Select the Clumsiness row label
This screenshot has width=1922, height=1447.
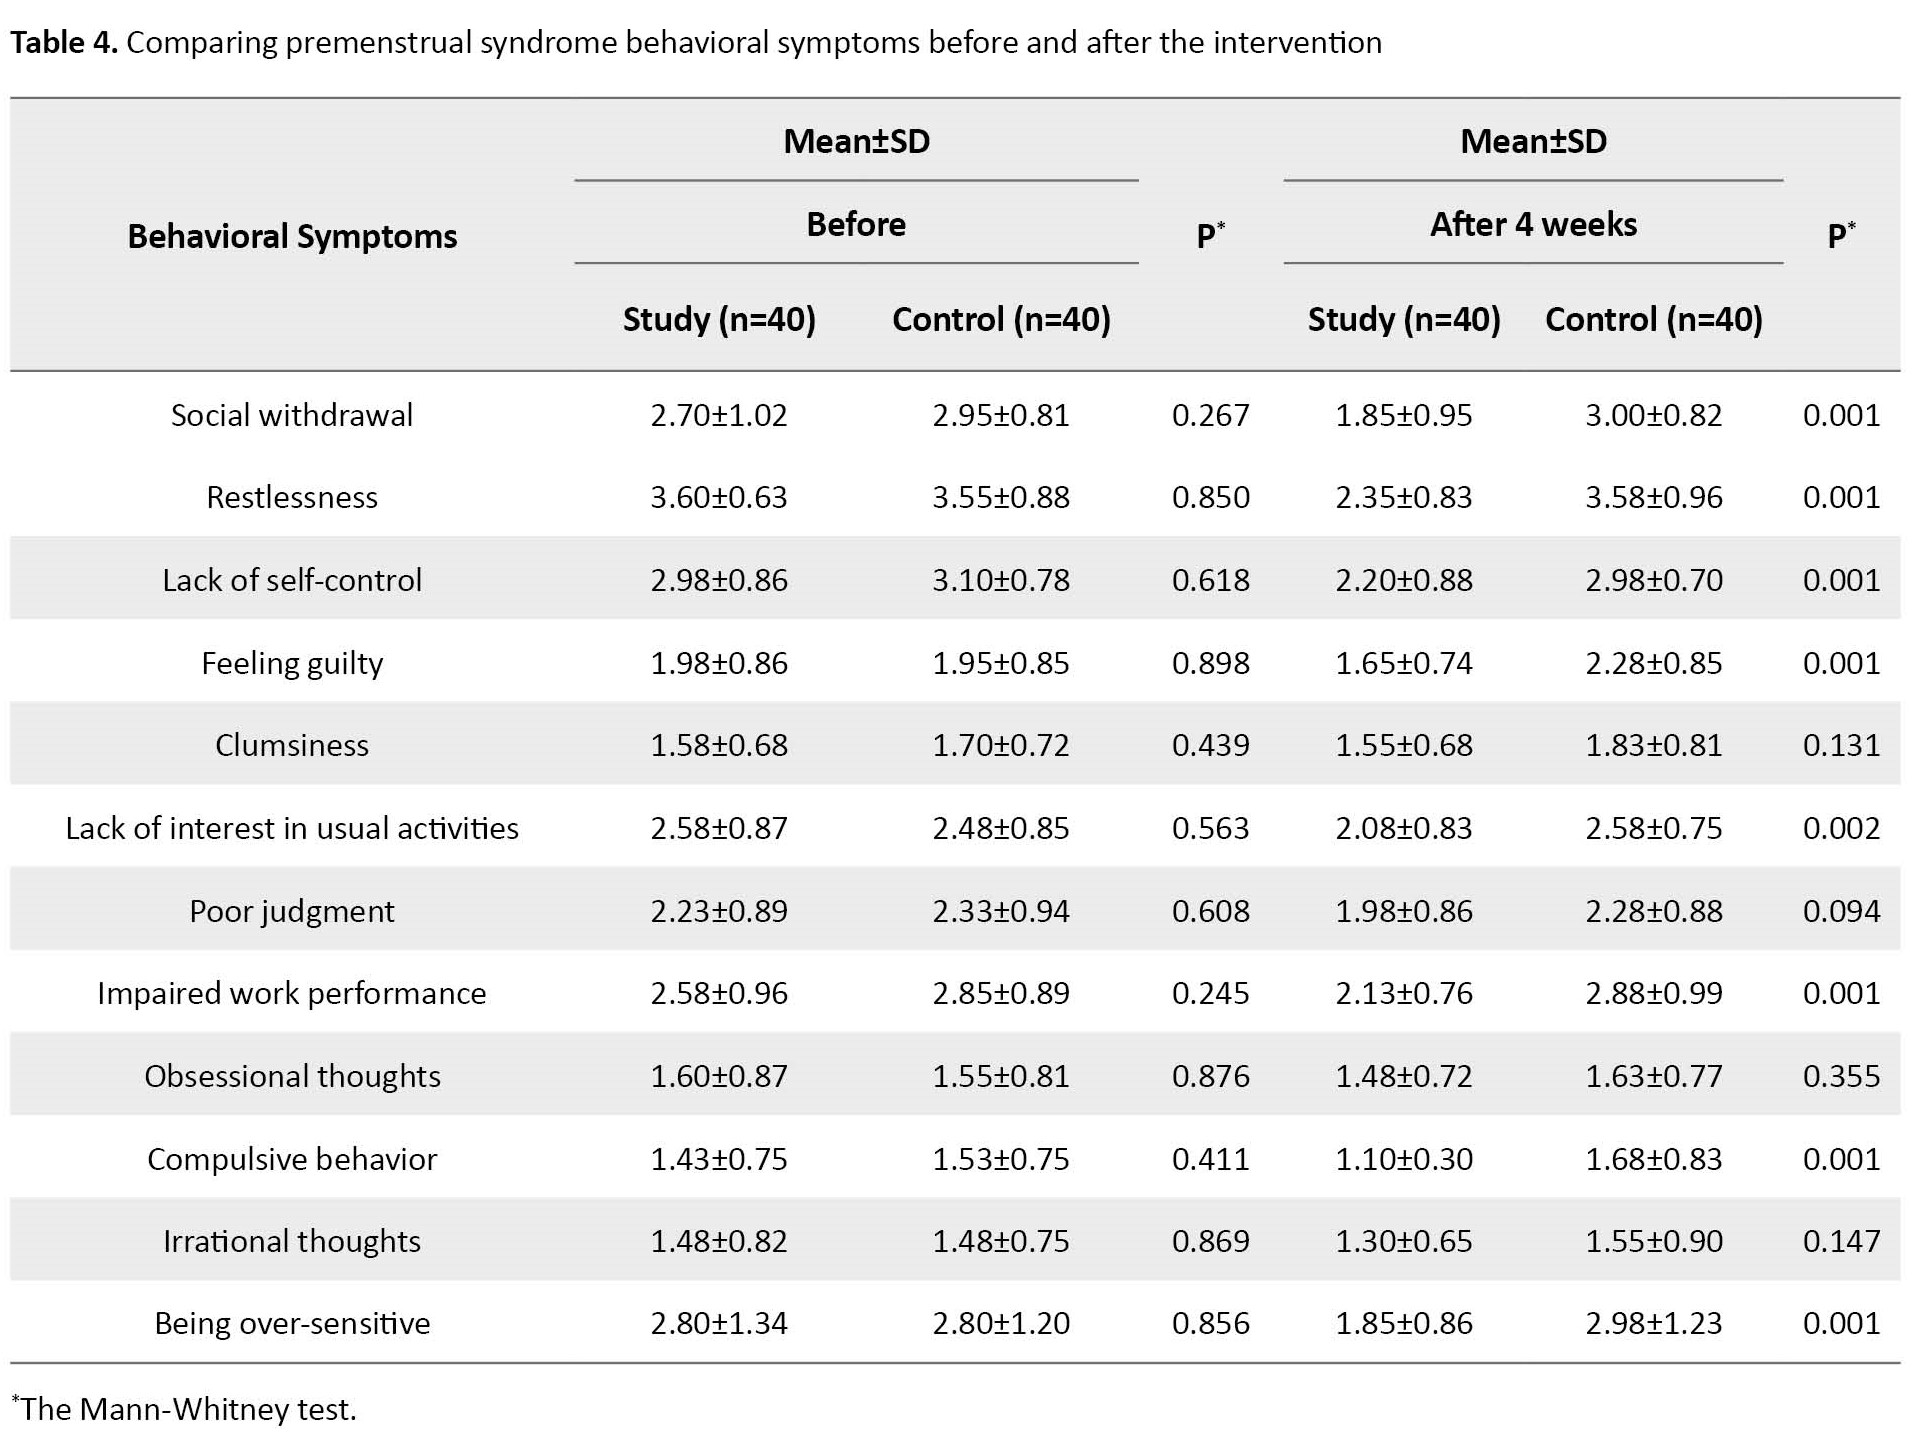pyautogui.click(x=292, y=745)
